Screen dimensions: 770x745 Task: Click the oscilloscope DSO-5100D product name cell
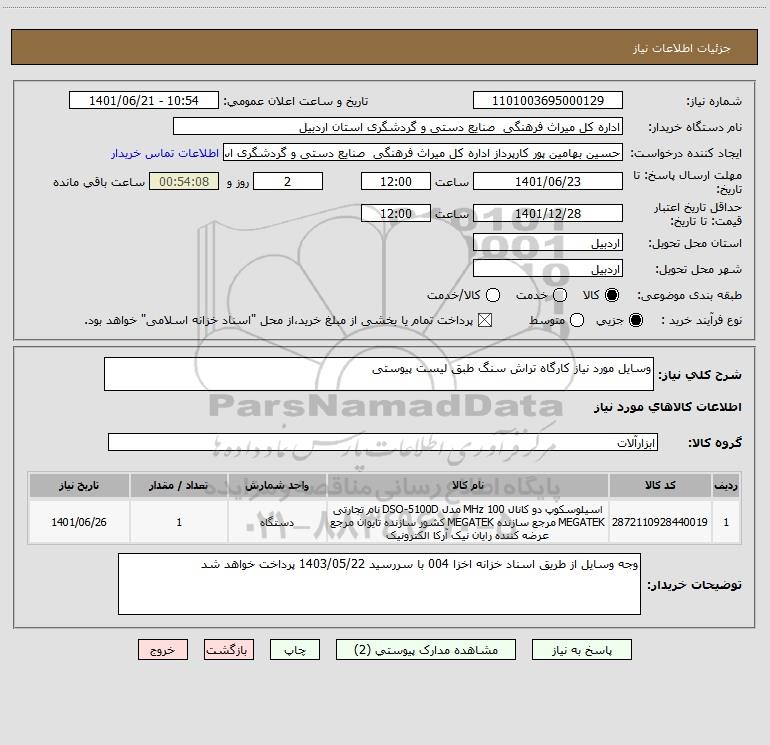468,522
